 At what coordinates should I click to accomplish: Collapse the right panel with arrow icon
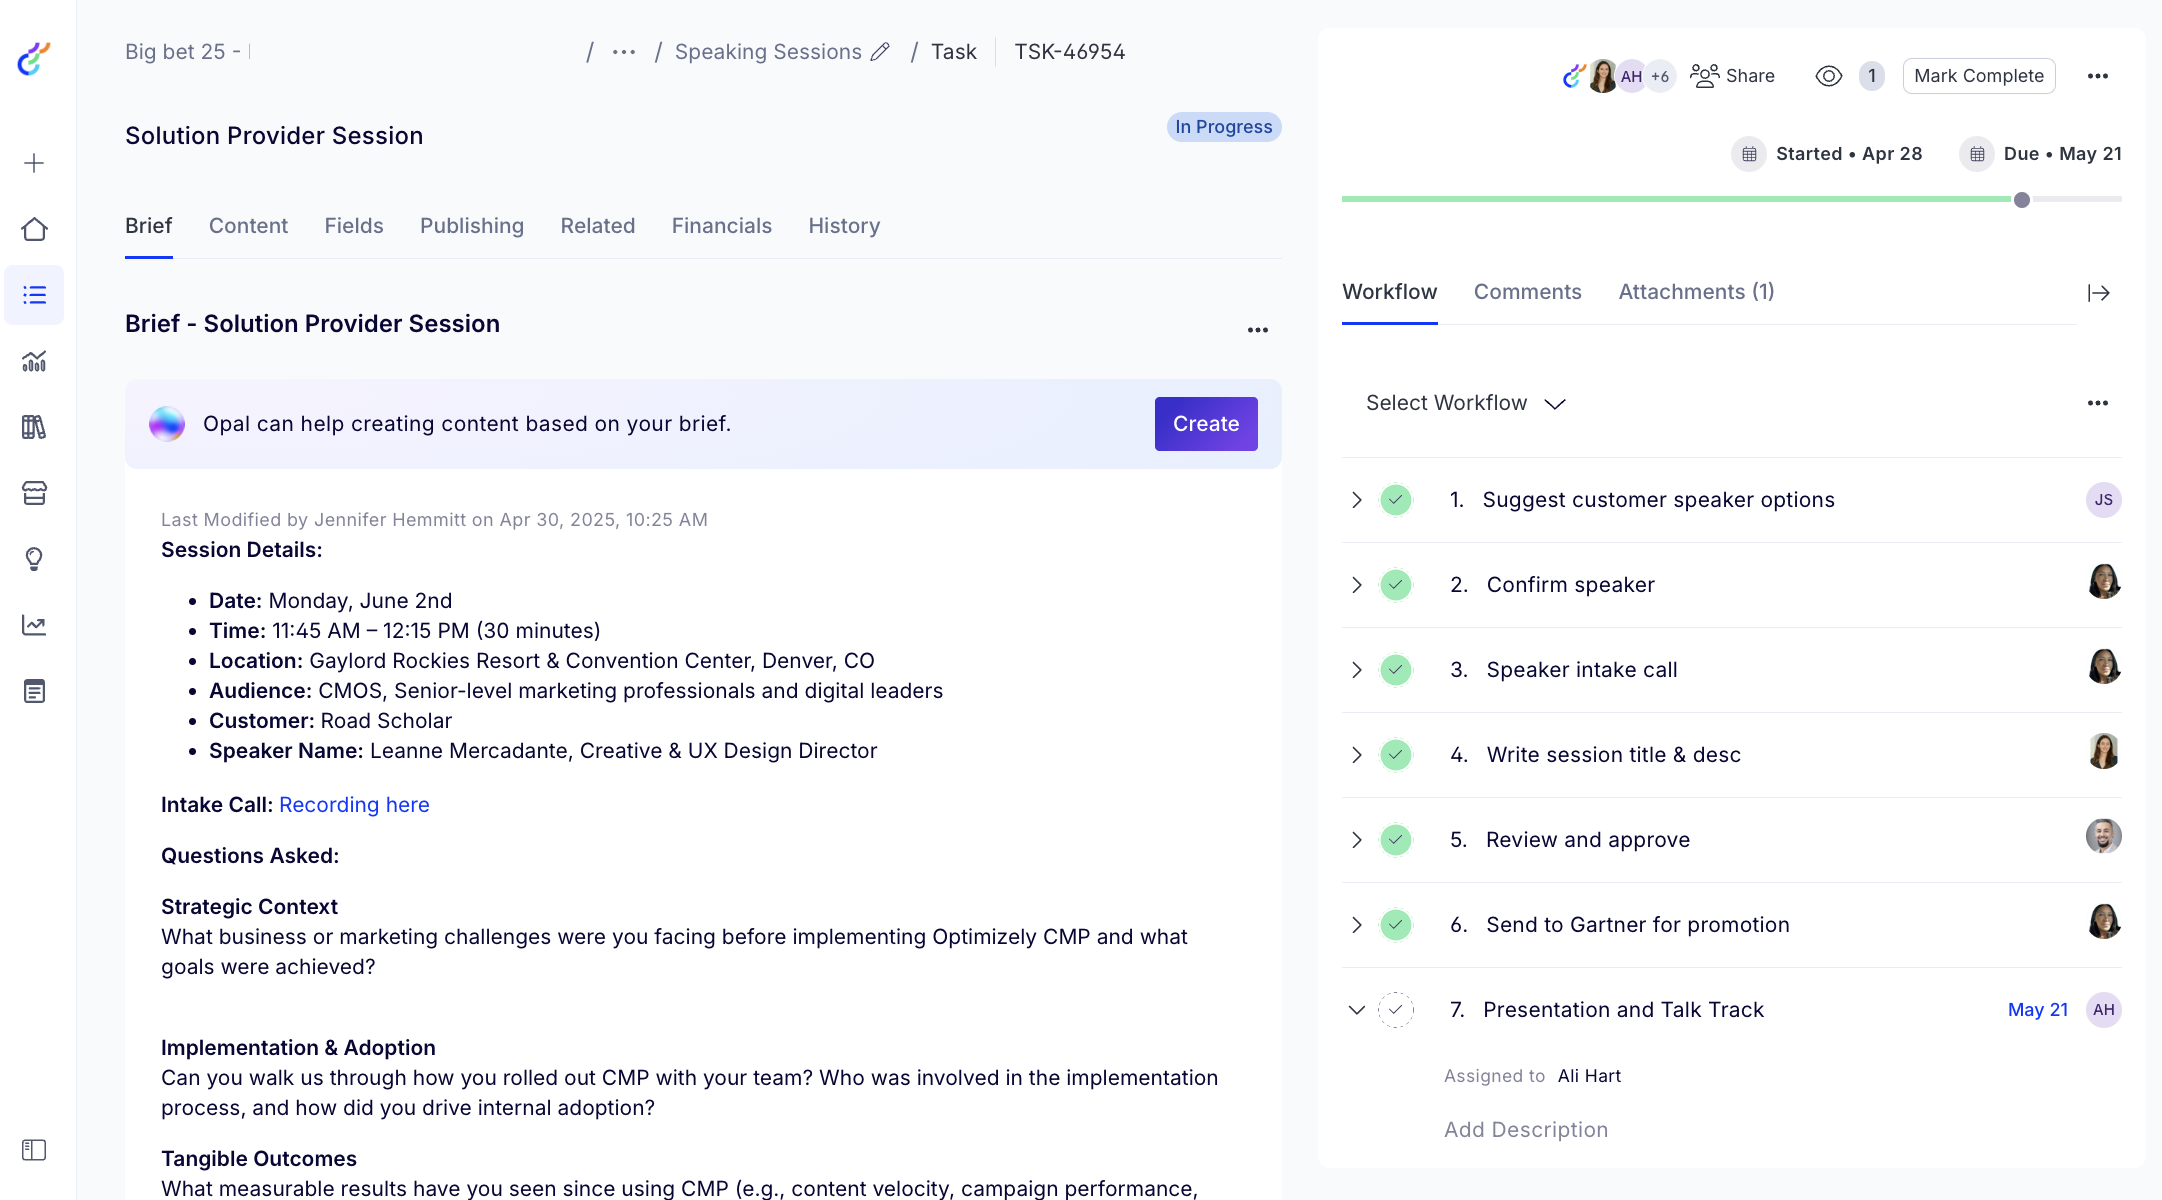pos(2098,293)
